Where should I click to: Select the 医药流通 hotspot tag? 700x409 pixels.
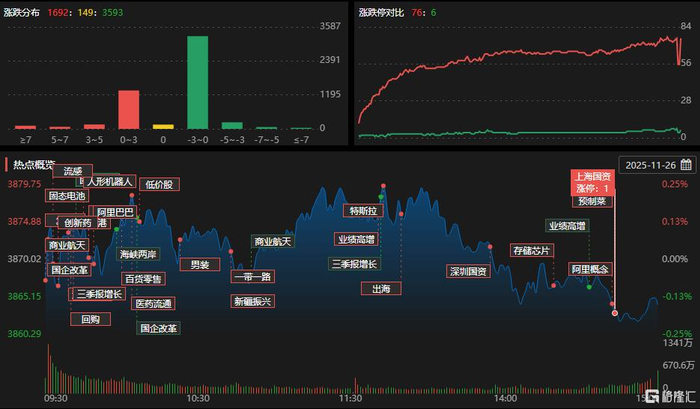[153, 304]
